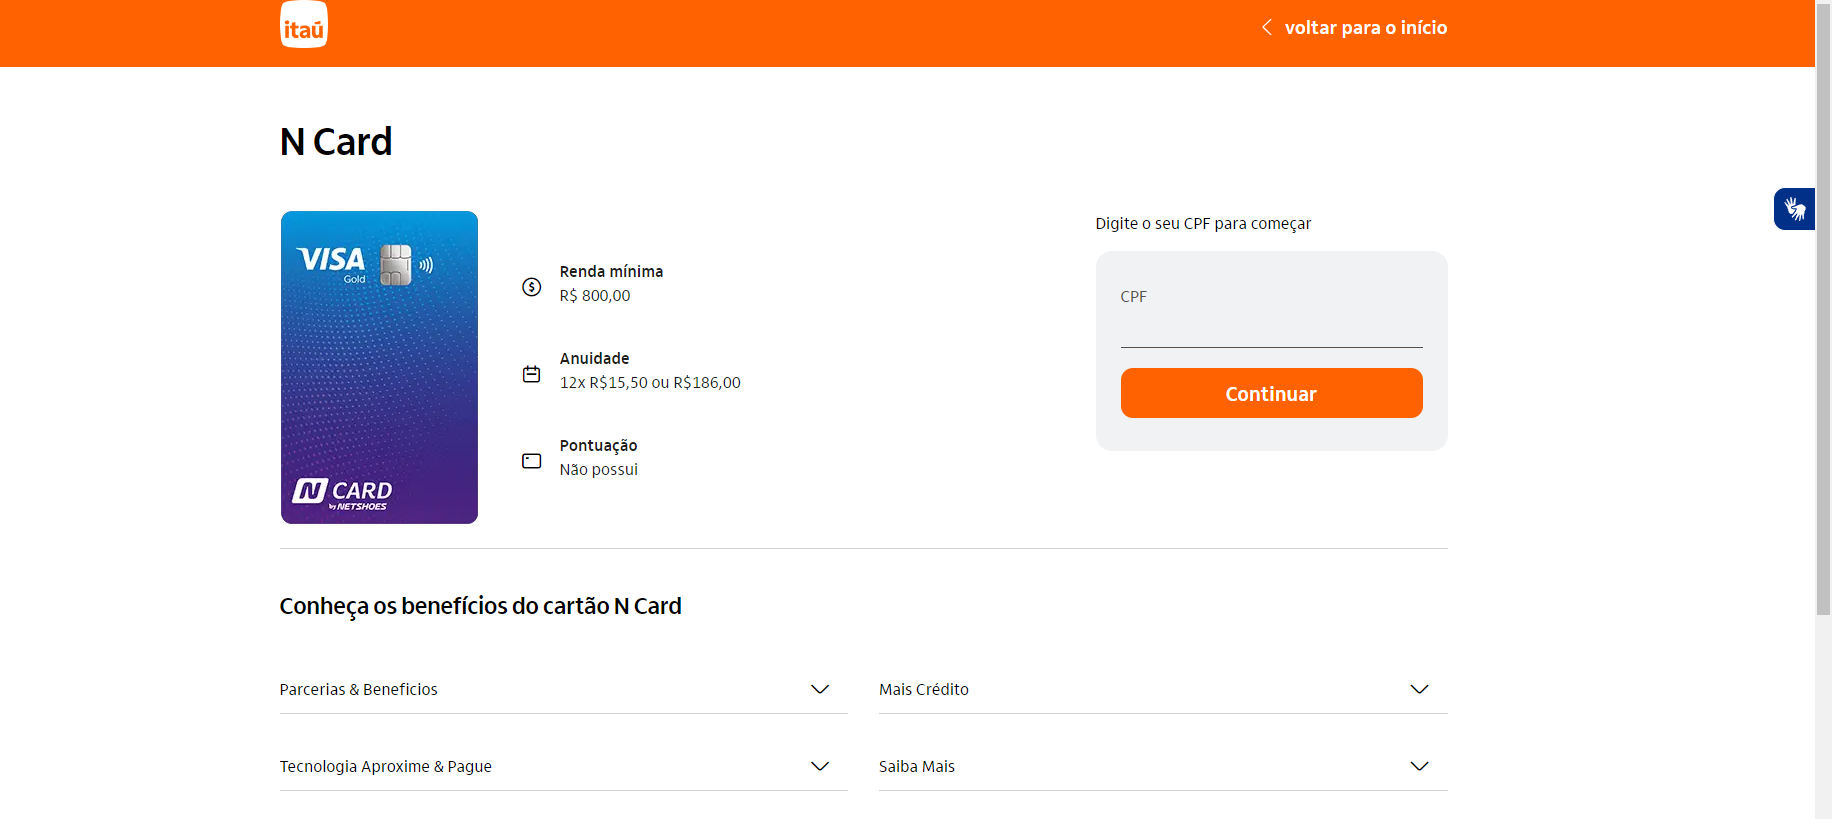Viewport: 1832px width, 819px height.
Task: Click voltar para o início link
Action: point(1365,28)
